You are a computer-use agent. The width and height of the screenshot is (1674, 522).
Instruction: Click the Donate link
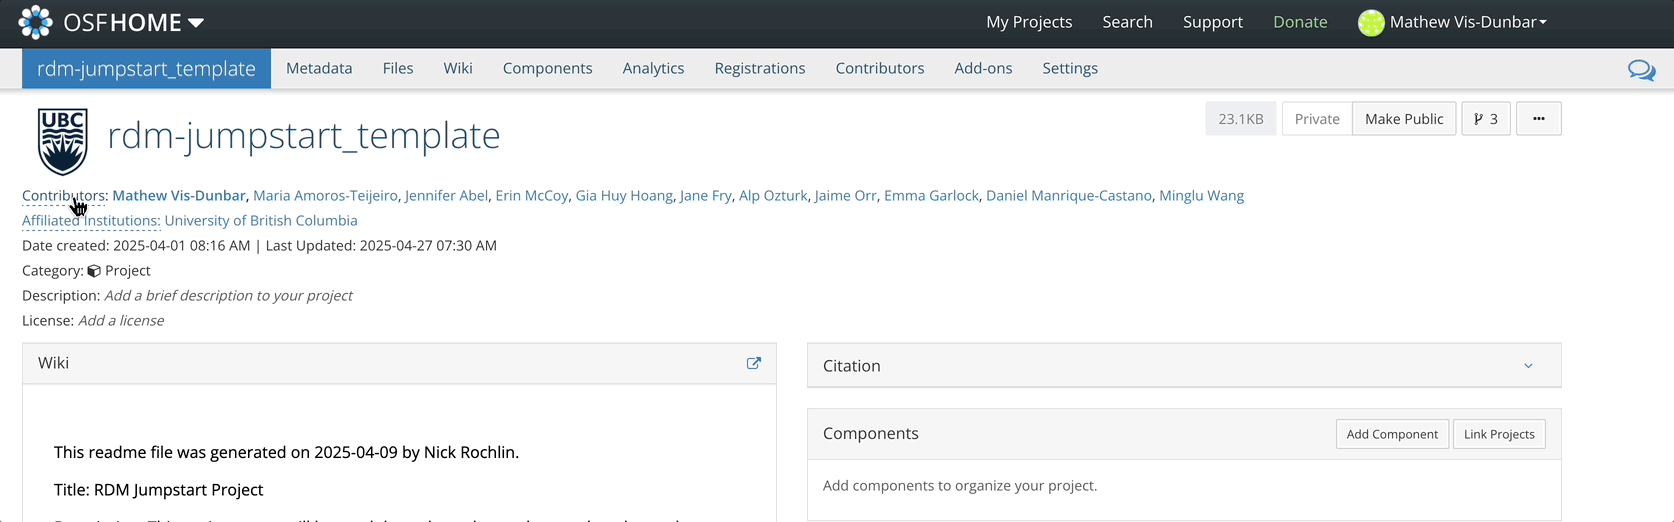click(1300, 22)
